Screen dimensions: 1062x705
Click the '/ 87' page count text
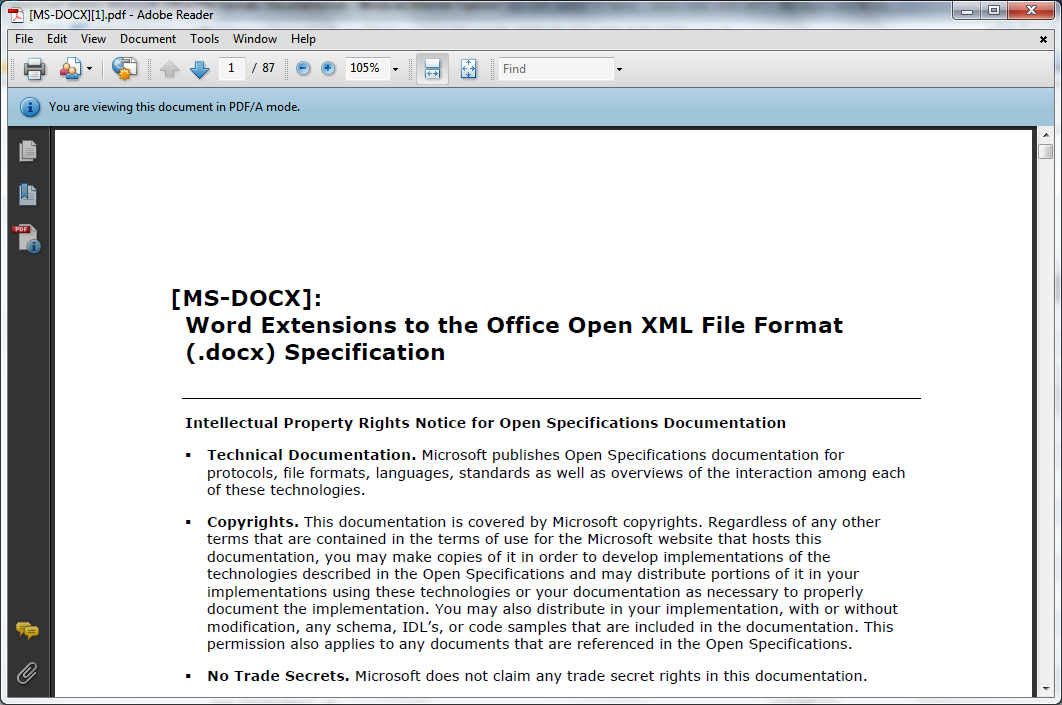click(x=263, y=68)
